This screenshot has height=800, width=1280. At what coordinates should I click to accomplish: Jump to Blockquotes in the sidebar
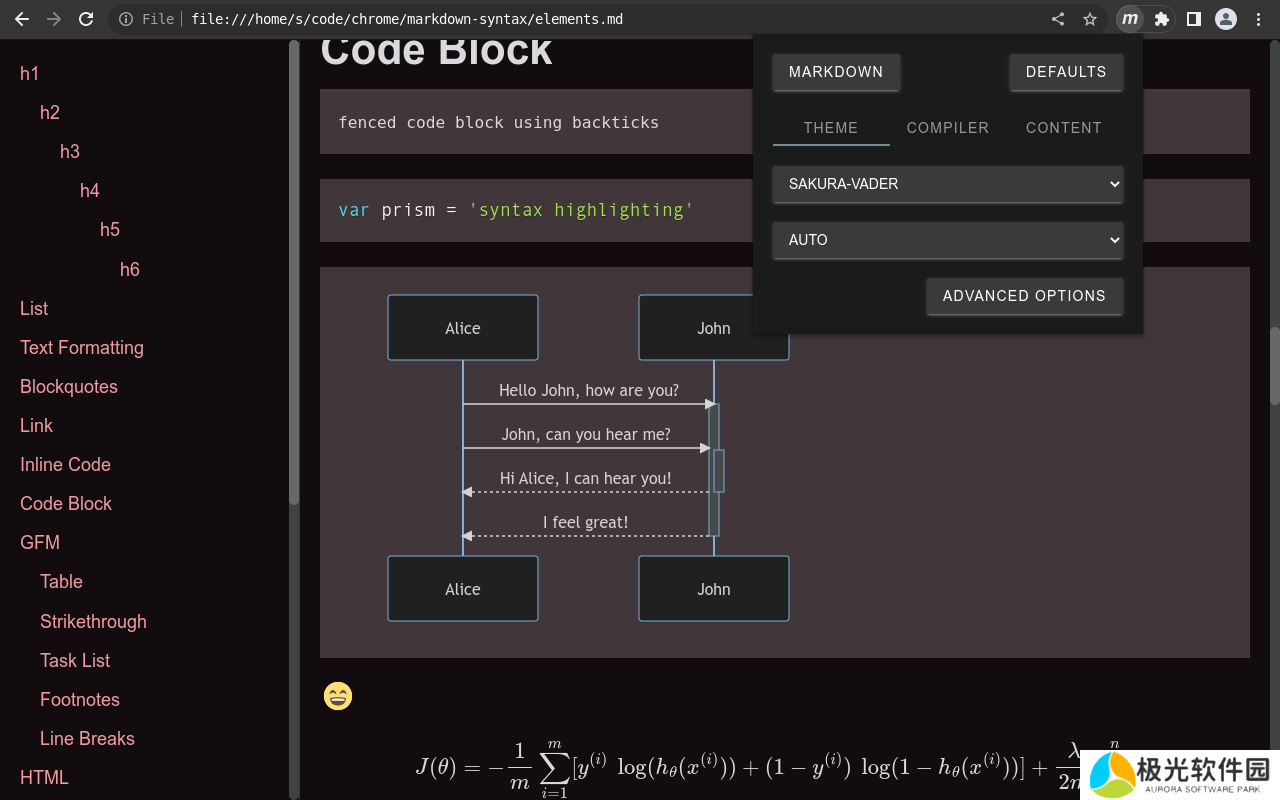tap(69, 387)
